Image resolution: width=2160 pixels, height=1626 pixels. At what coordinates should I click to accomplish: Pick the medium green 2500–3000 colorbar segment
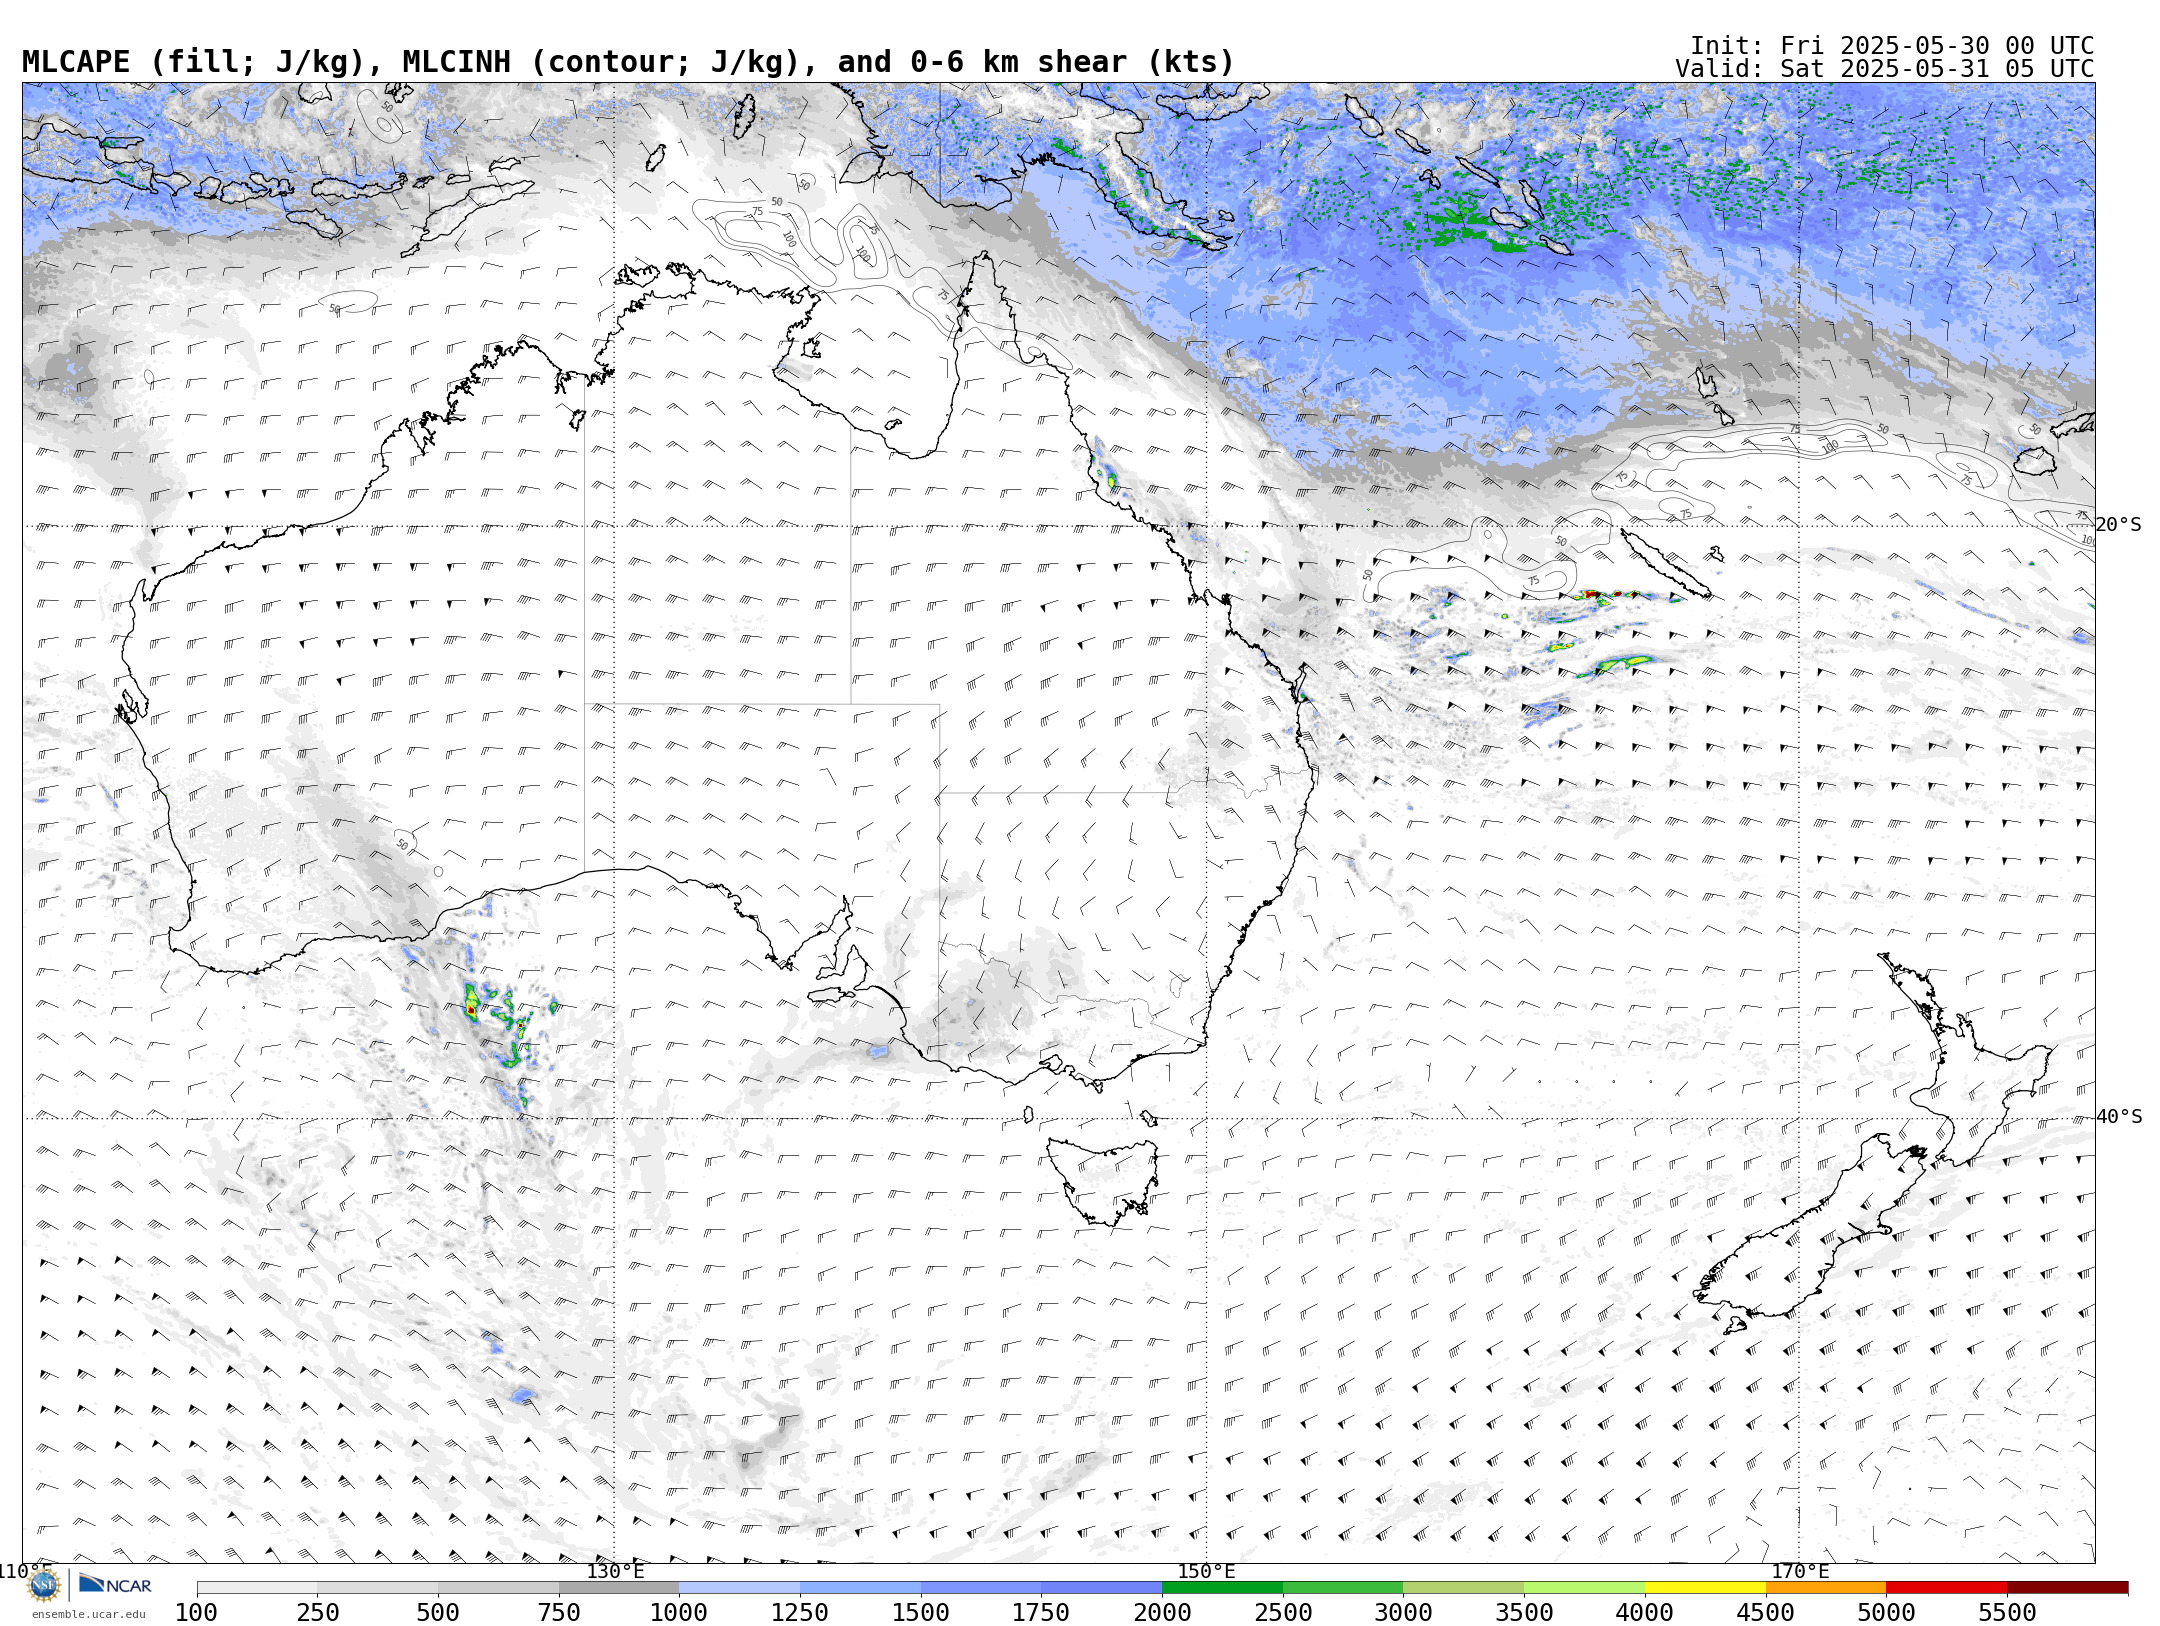pos(1343,1588)
